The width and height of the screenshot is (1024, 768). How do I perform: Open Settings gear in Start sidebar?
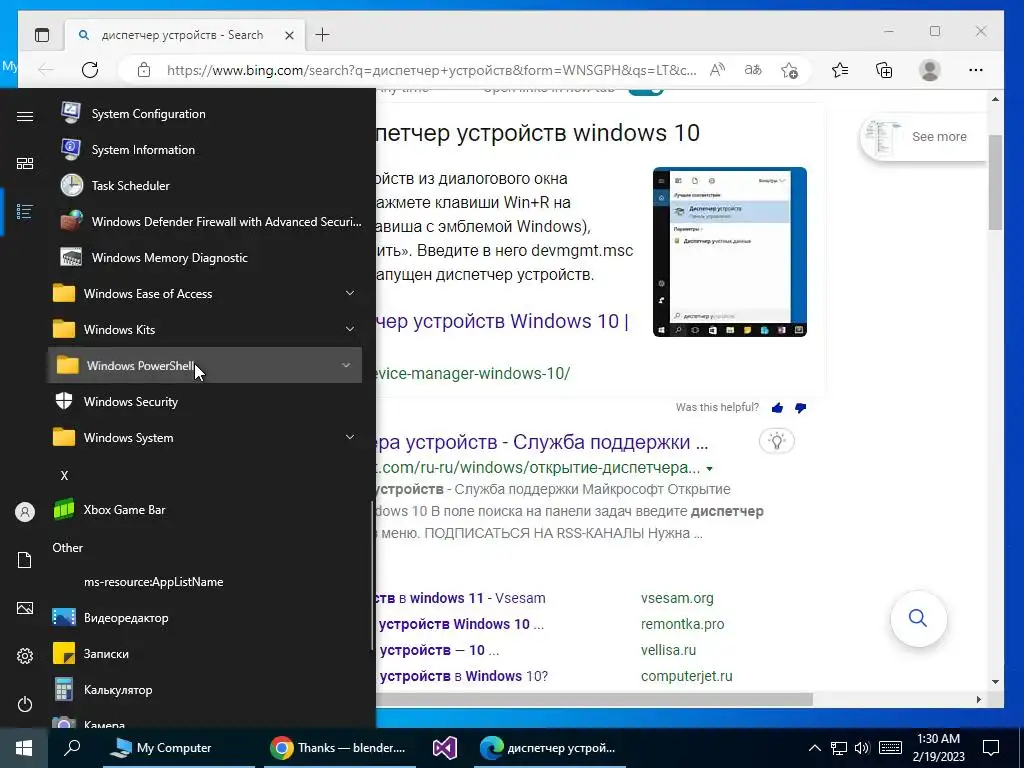tap(25, 656)
